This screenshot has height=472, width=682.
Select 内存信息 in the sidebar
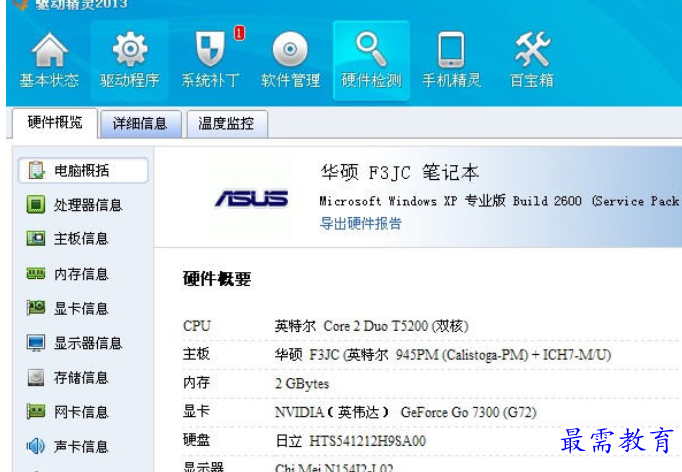click(81, 274)
